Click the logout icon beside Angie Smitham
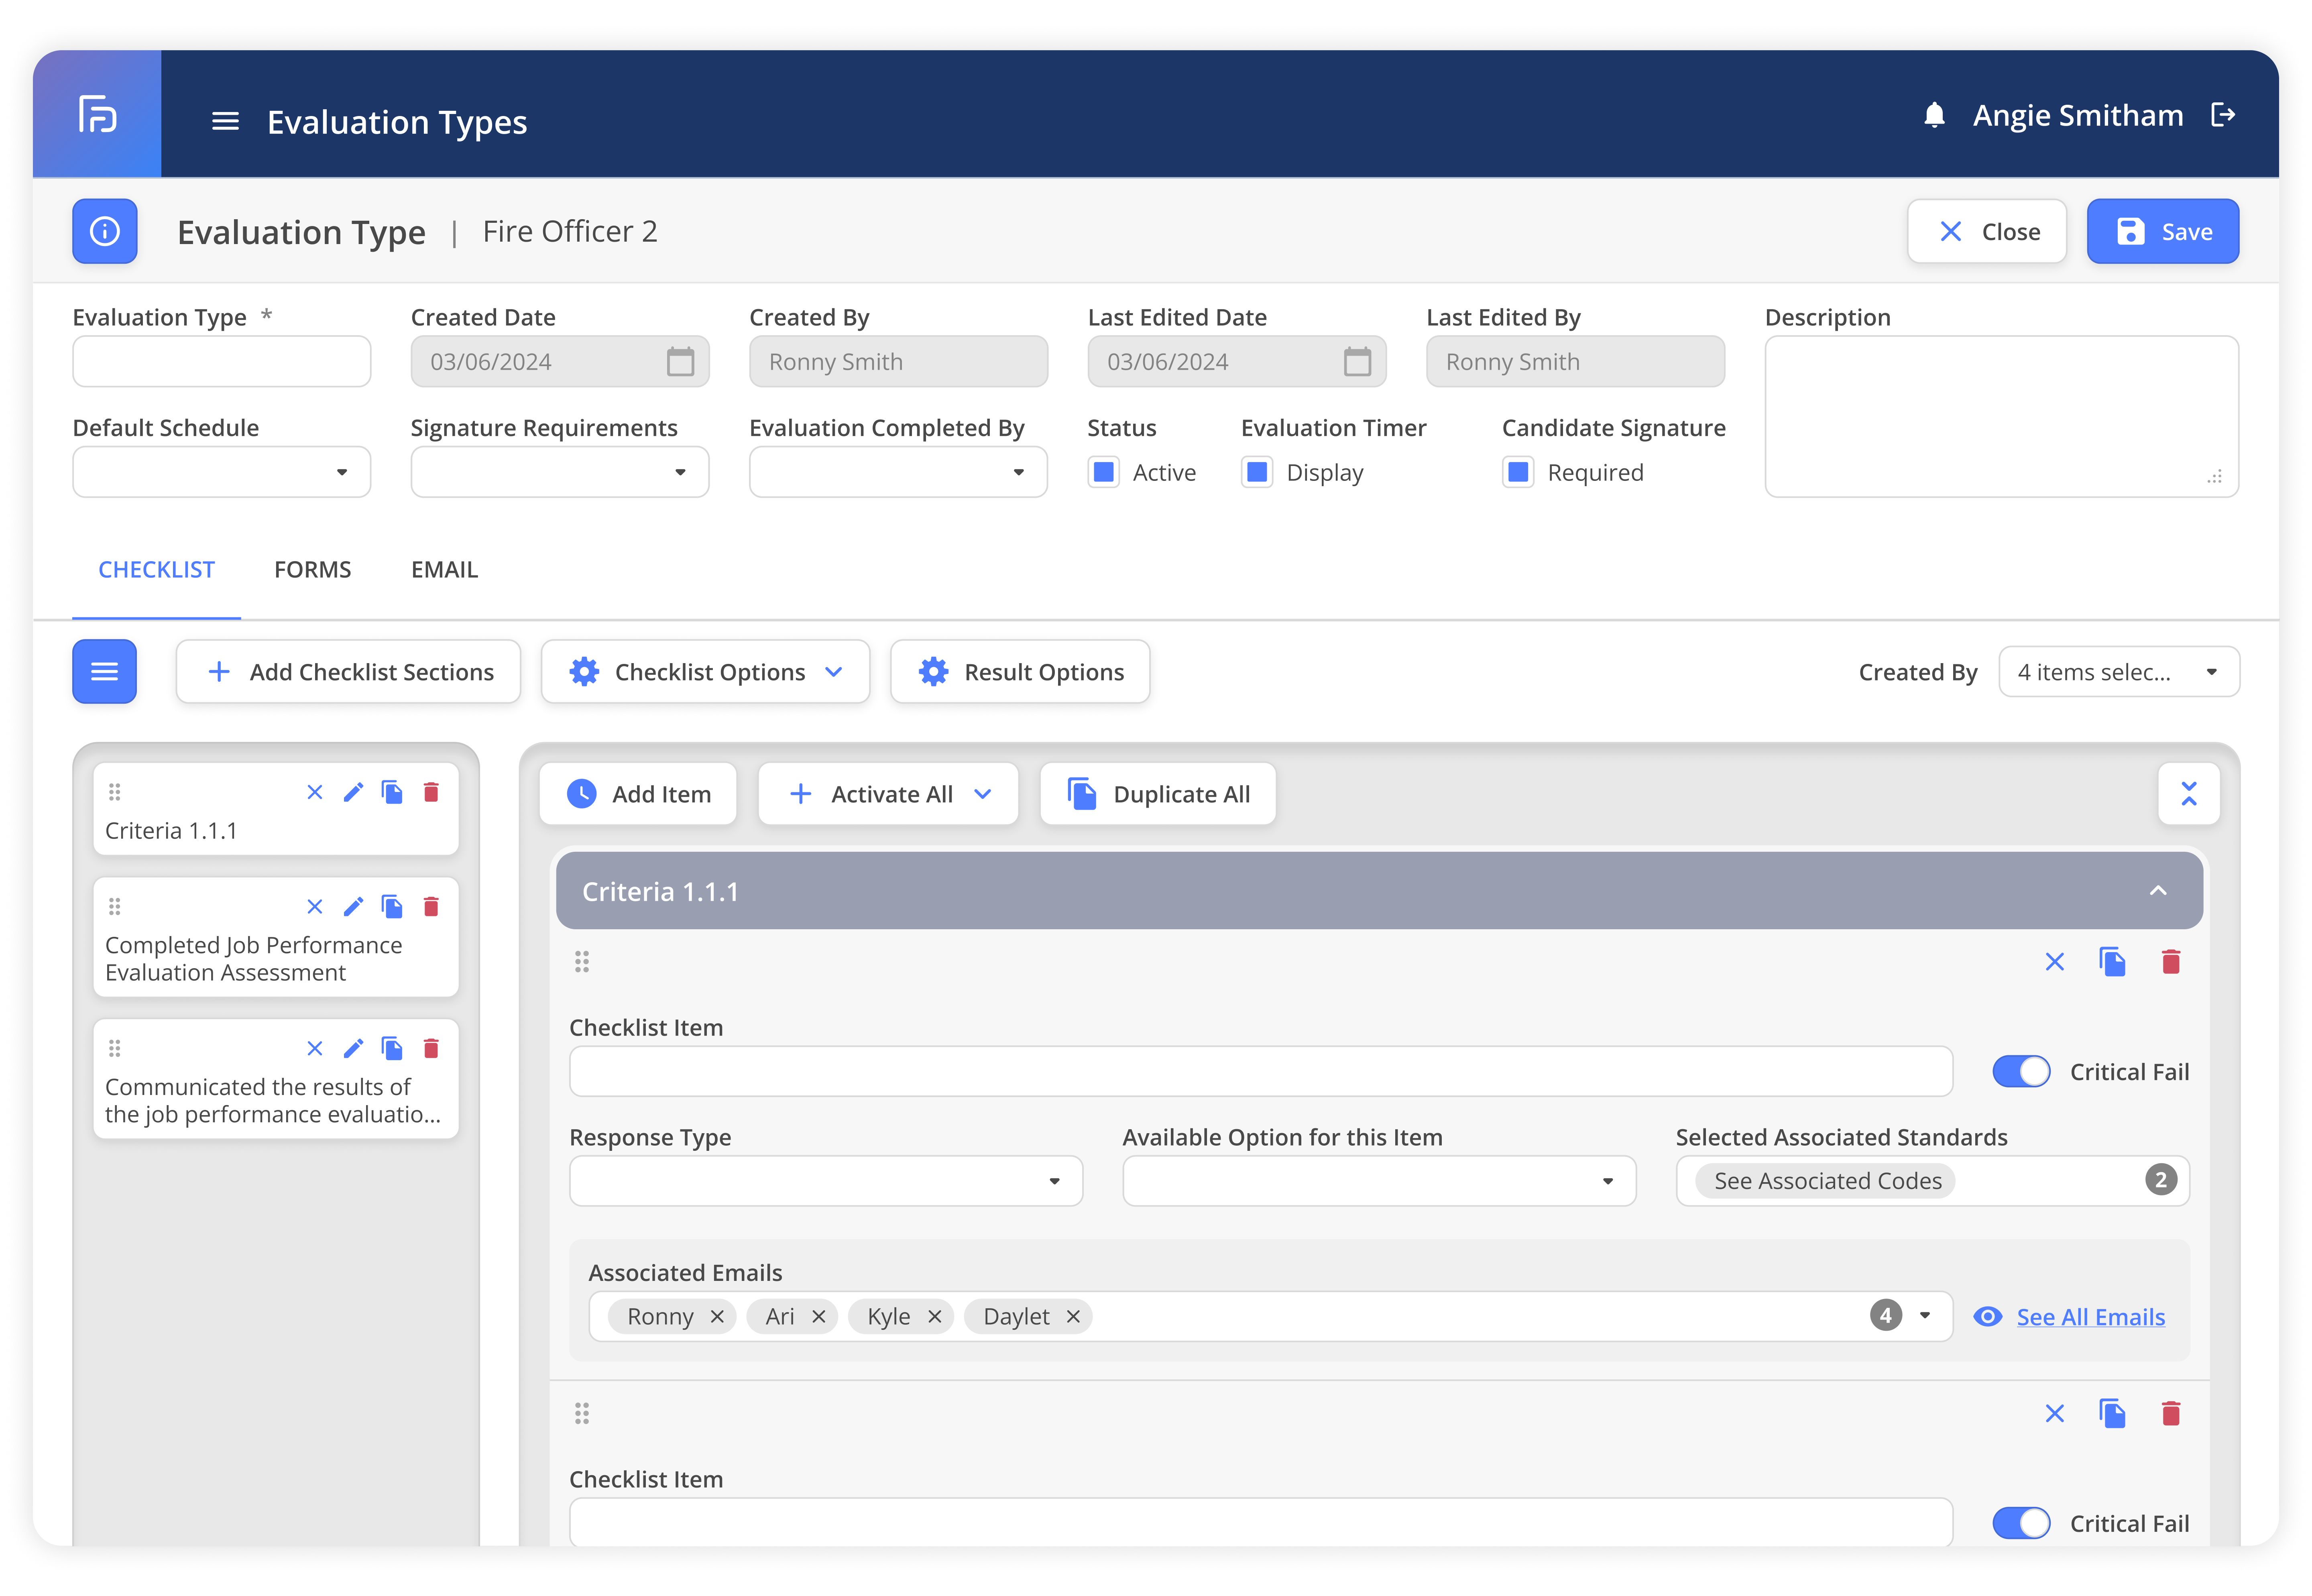This screenshot has height=1596, width=2312. [2222, 115]
